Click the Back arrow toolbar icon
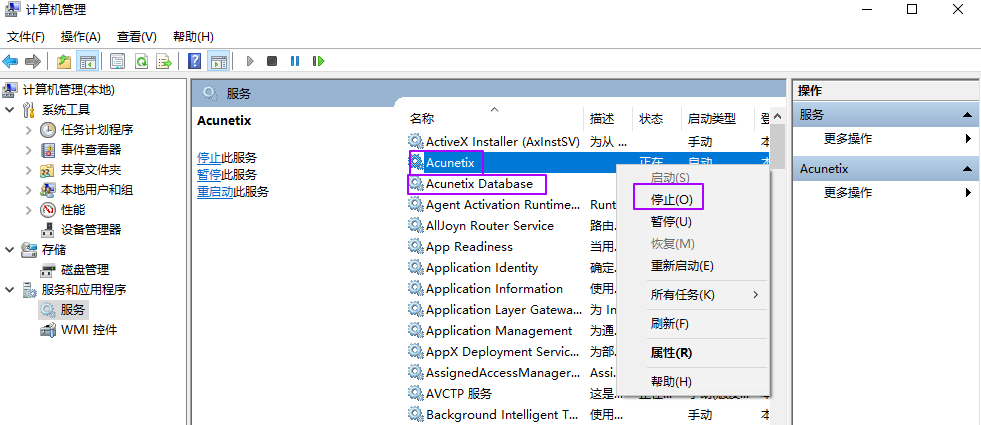The height and width of the screenshot is (425, 981). pos(11,61)
